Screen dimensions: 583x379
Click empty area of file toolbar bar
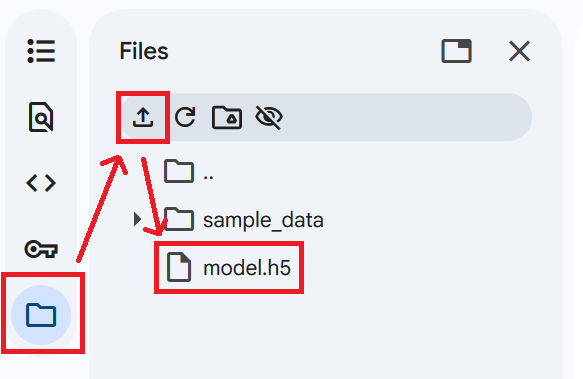tap(405, 117)
